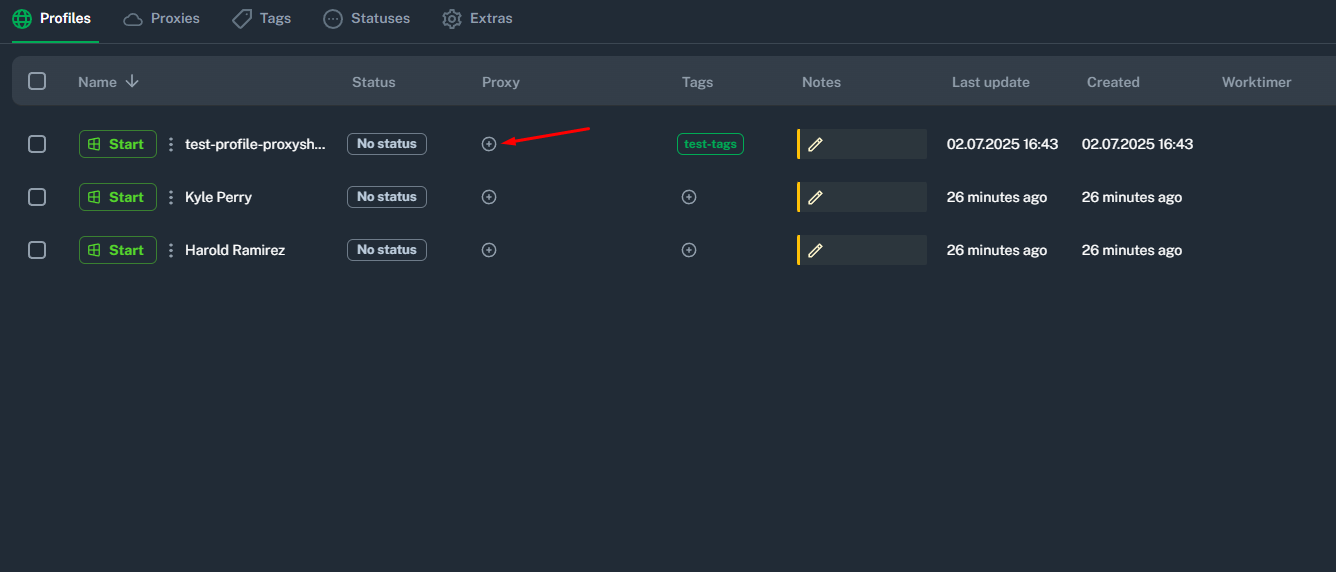
Task: Add a tag to Kyle Perry
Action: tap(689, 197)
